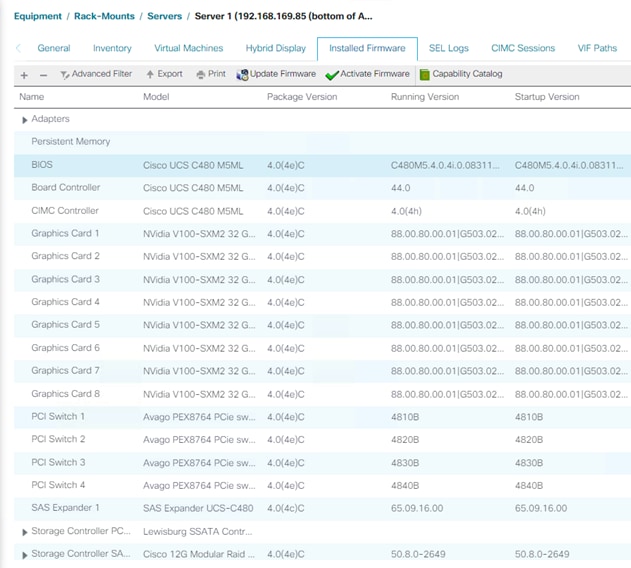The width and height of the screenshot is (631, 568).
Task: Select the Graphics Card 3 row
Action: point(322,280)
